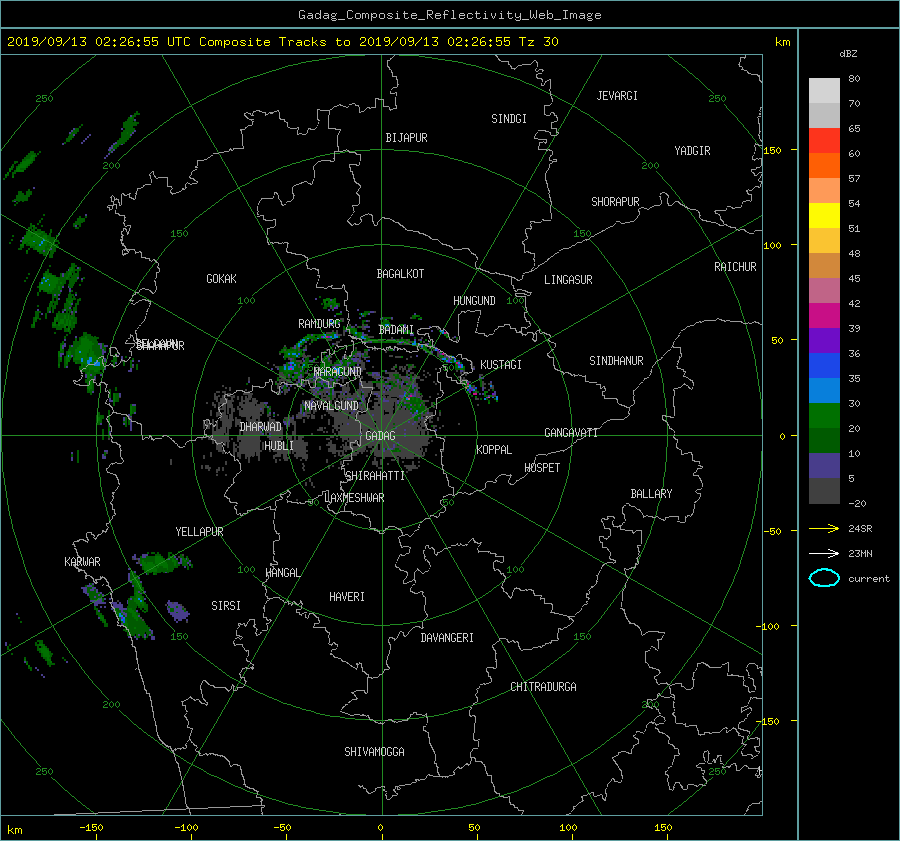Click the CHITRADURGA city label
The image size is (900, 841).
(543, 687)
